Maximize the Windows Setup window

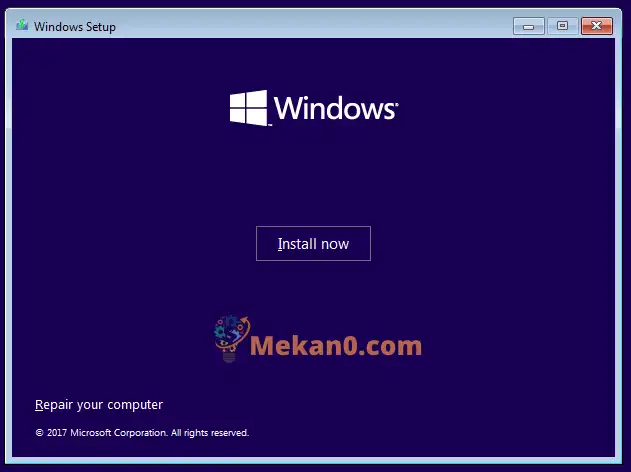tap(562, 26)
